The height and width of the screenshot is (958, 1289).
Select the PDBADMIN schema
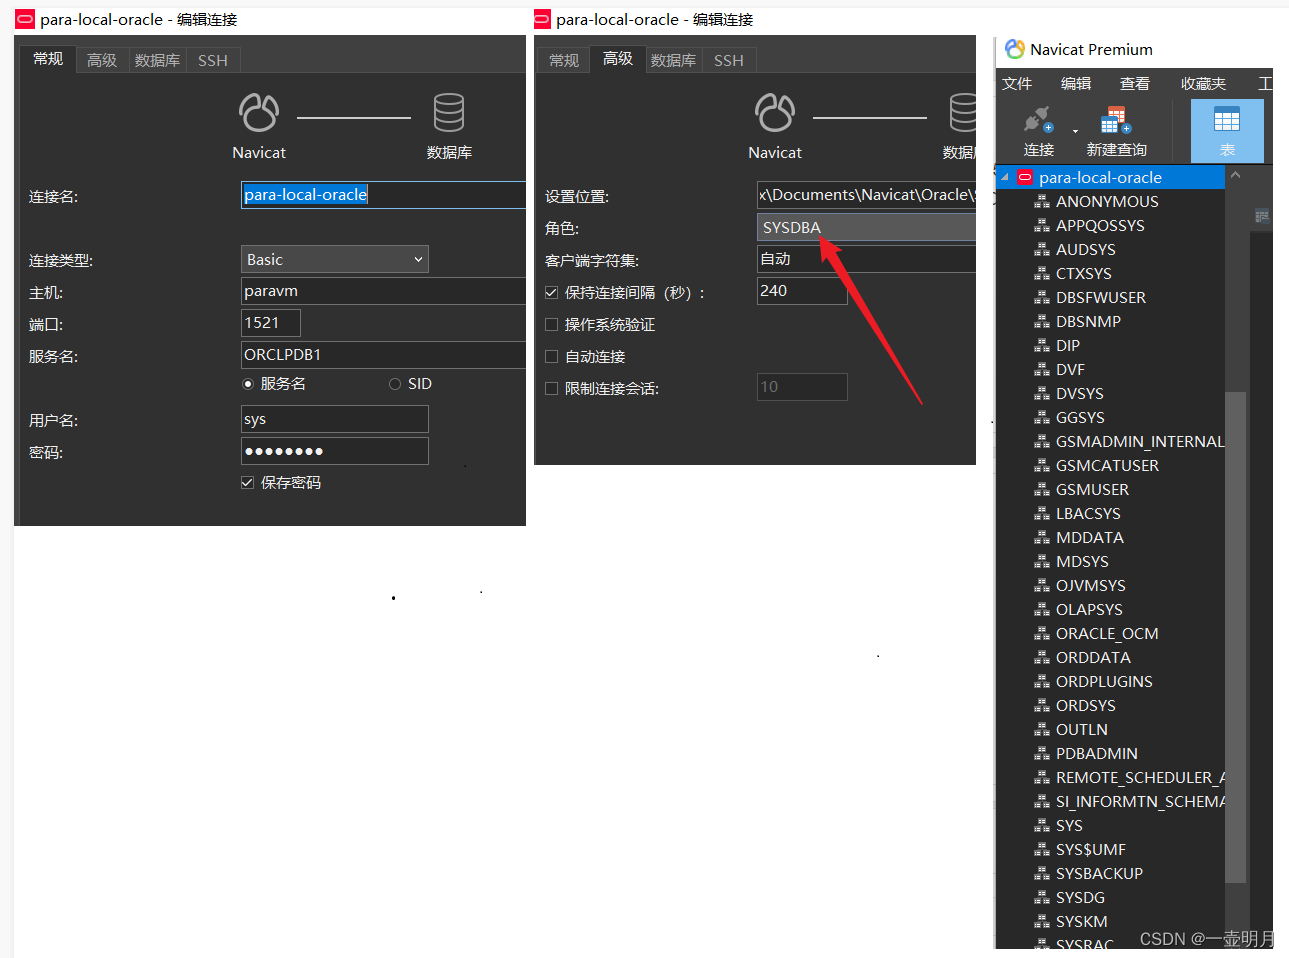tap(1097, 753)
